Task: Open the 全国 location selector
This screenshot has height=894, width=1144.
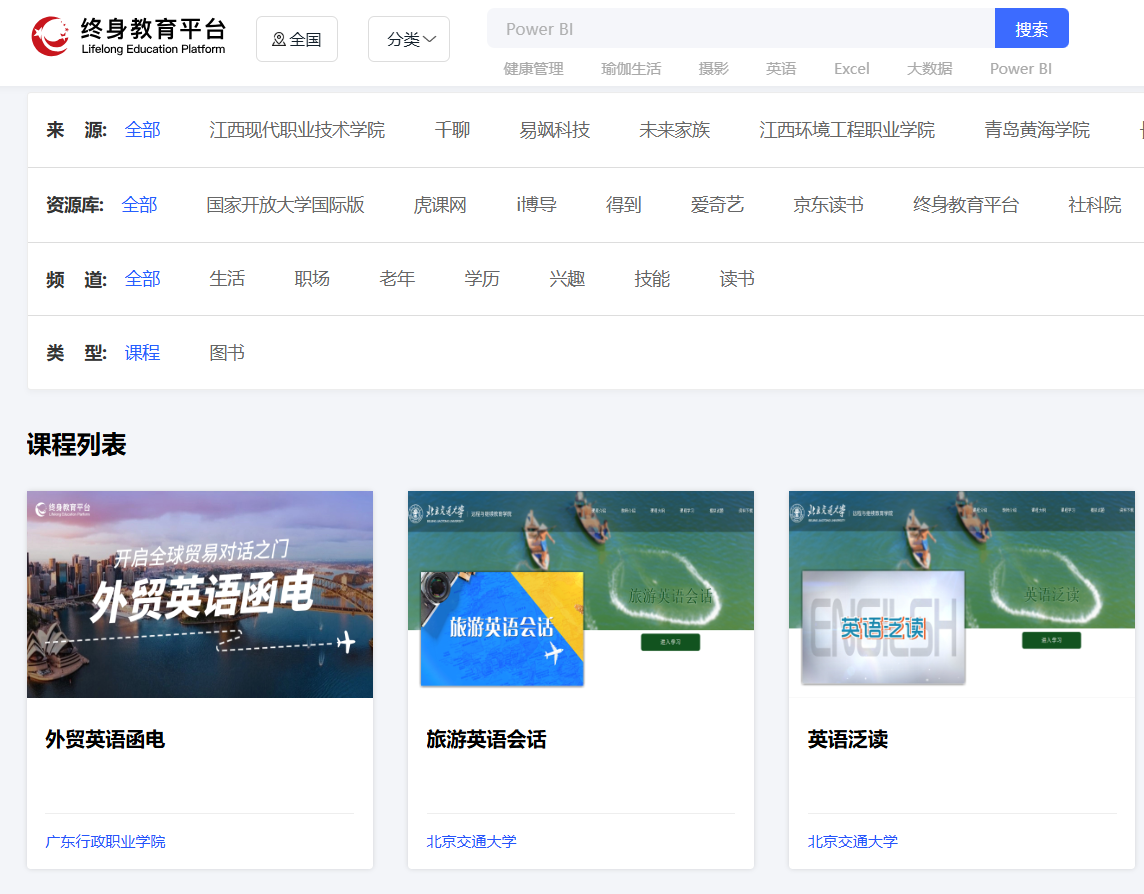Action: [297, 39]
